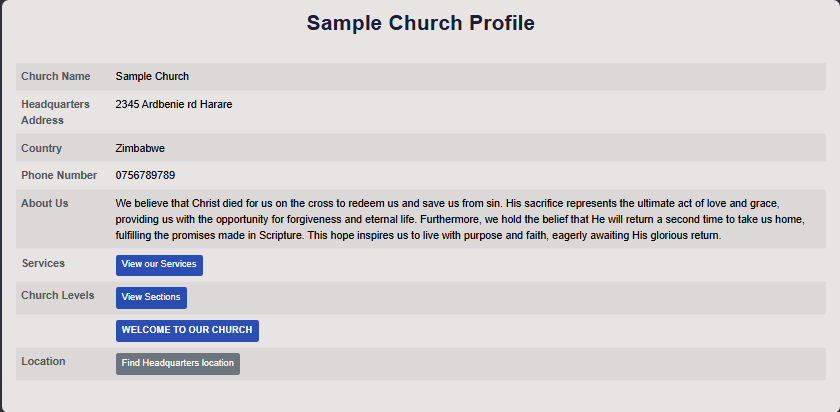Select the Phone Number label
Image resolution: width=840 pixels, height=412 pixels.
click(59, 176)
